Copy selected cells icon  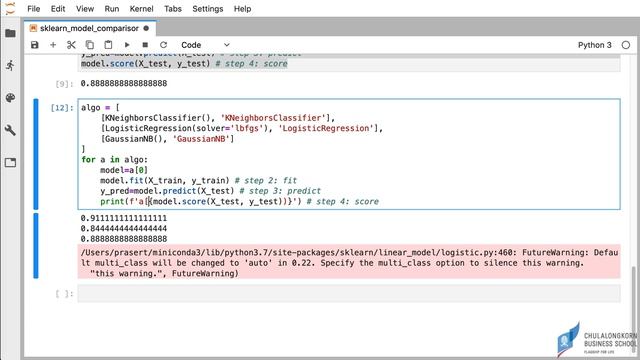tap(89, 45)
